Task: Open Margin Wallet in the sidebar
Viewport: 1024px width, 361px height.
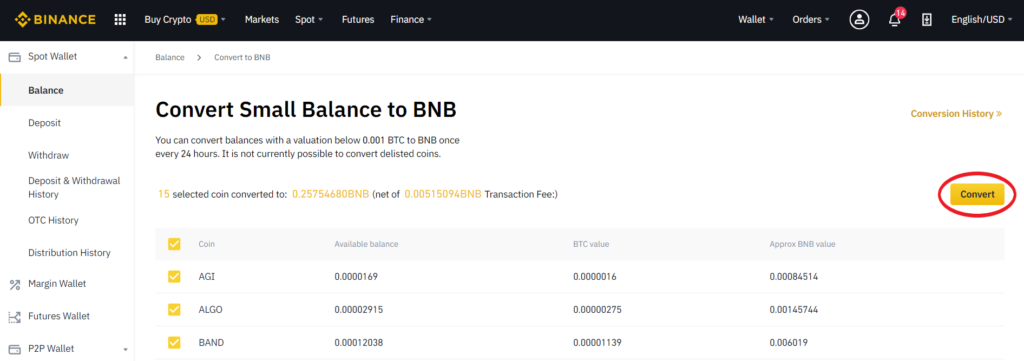Action: click(x=57, y=284)
